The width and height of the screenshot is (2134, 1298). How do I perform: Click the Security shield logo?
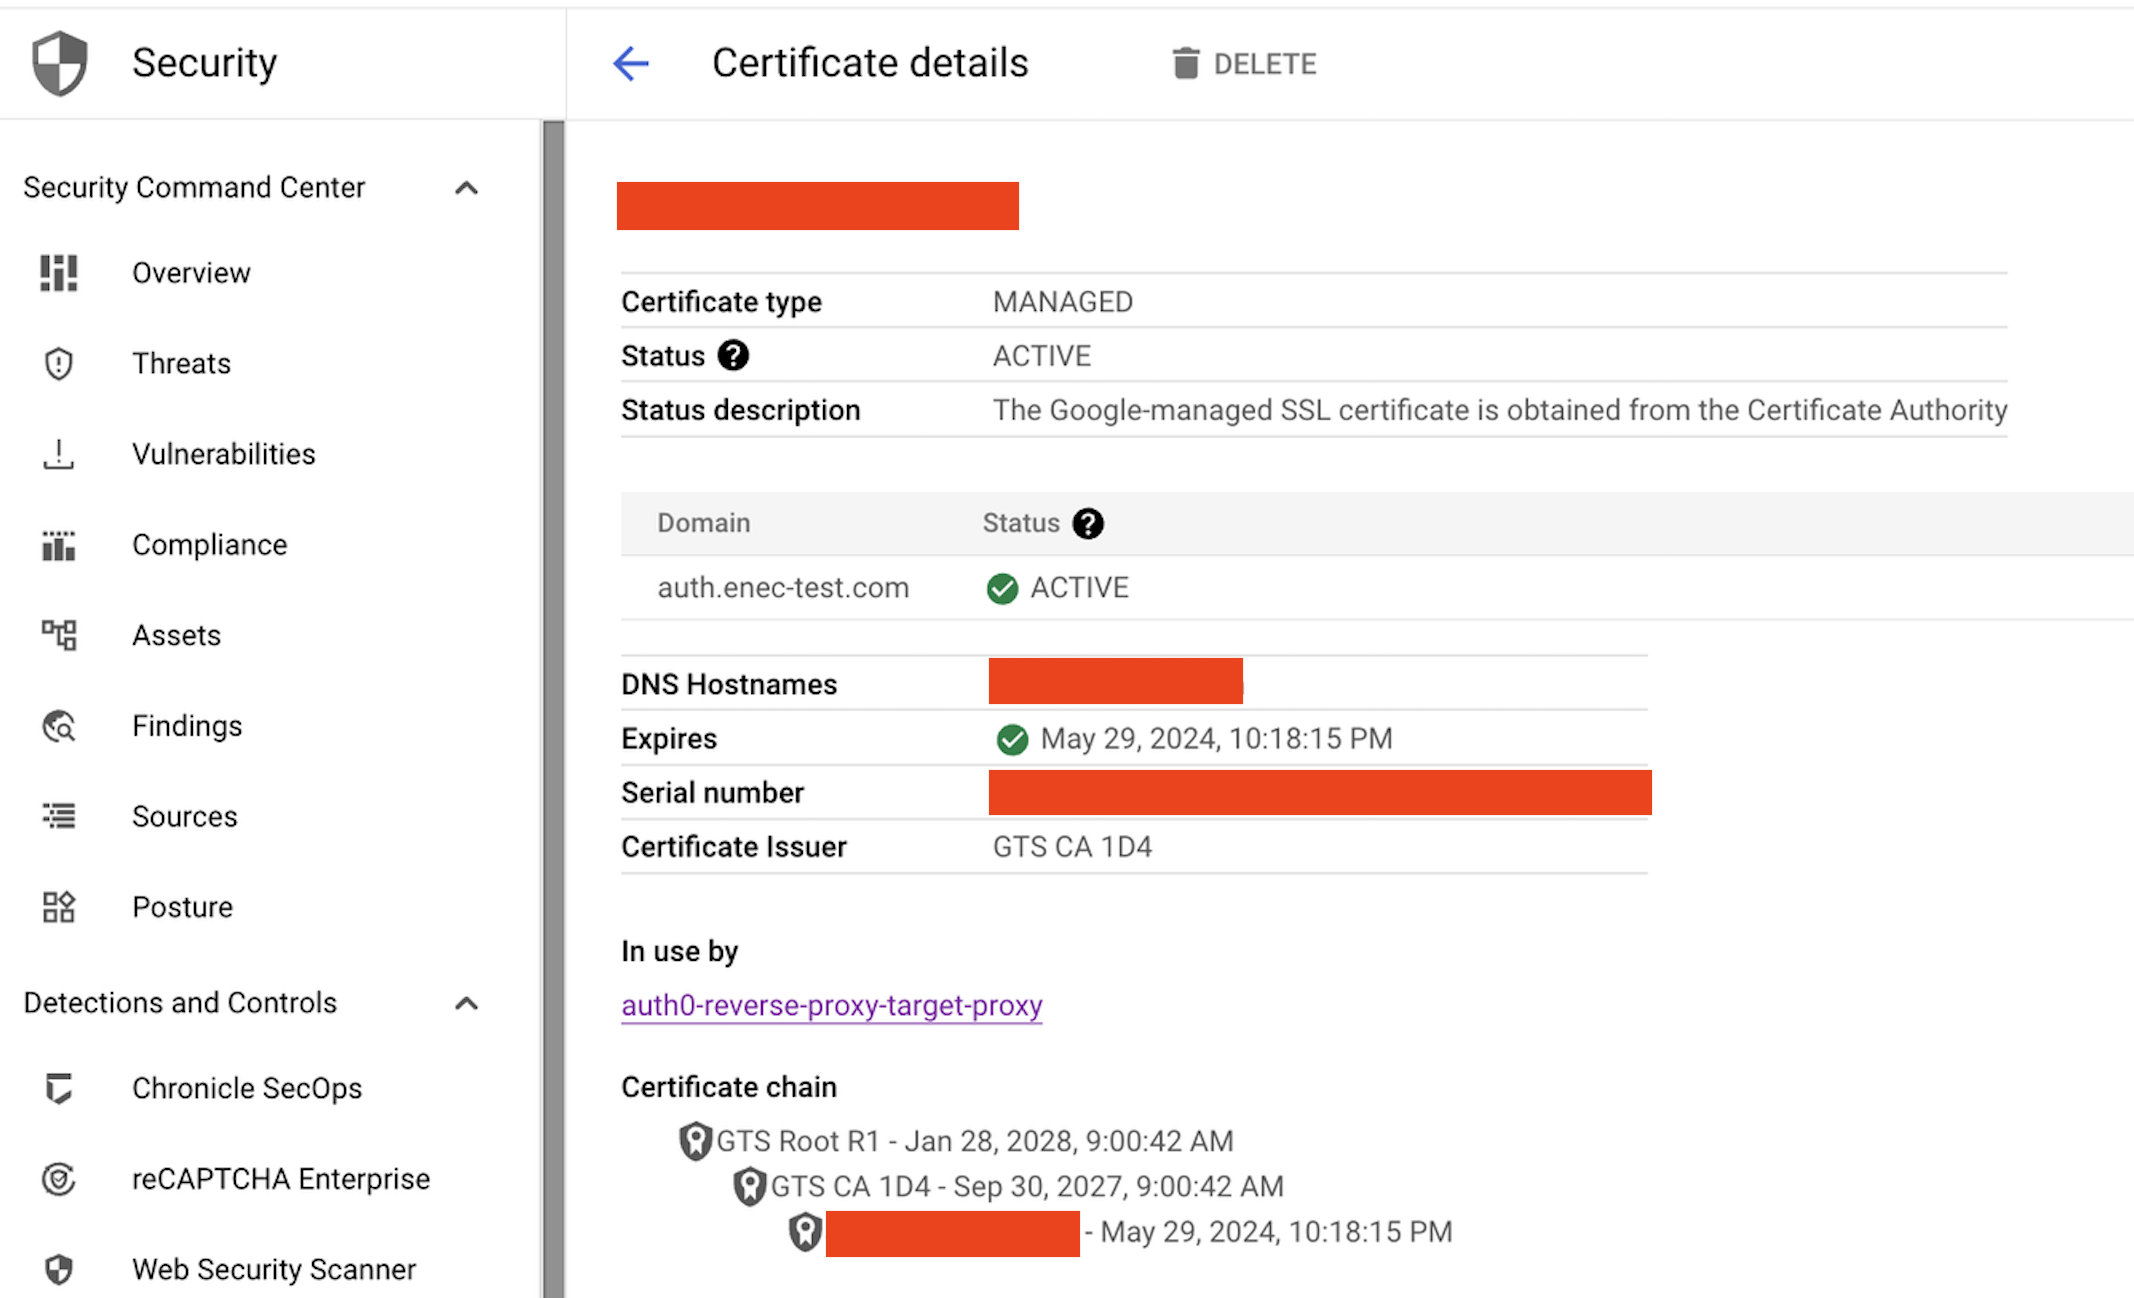pyautogui.click(x=60, y=63)
